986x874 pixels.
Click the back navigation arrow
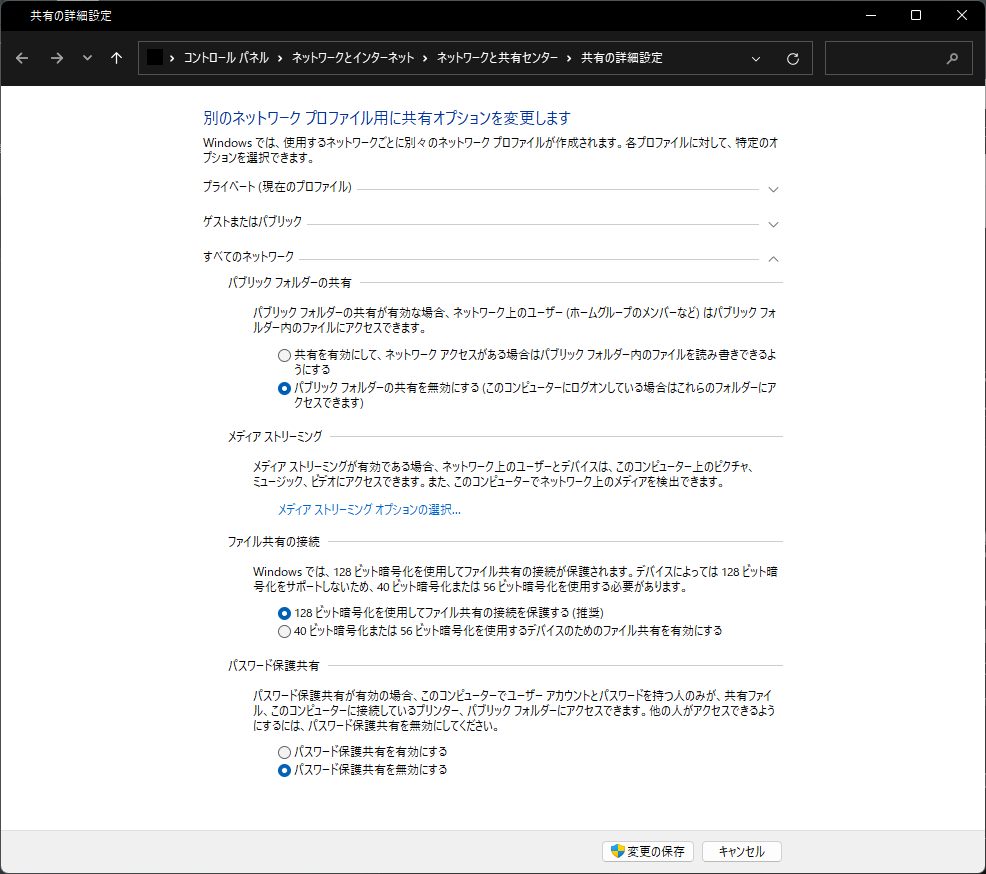coord(22,58)
